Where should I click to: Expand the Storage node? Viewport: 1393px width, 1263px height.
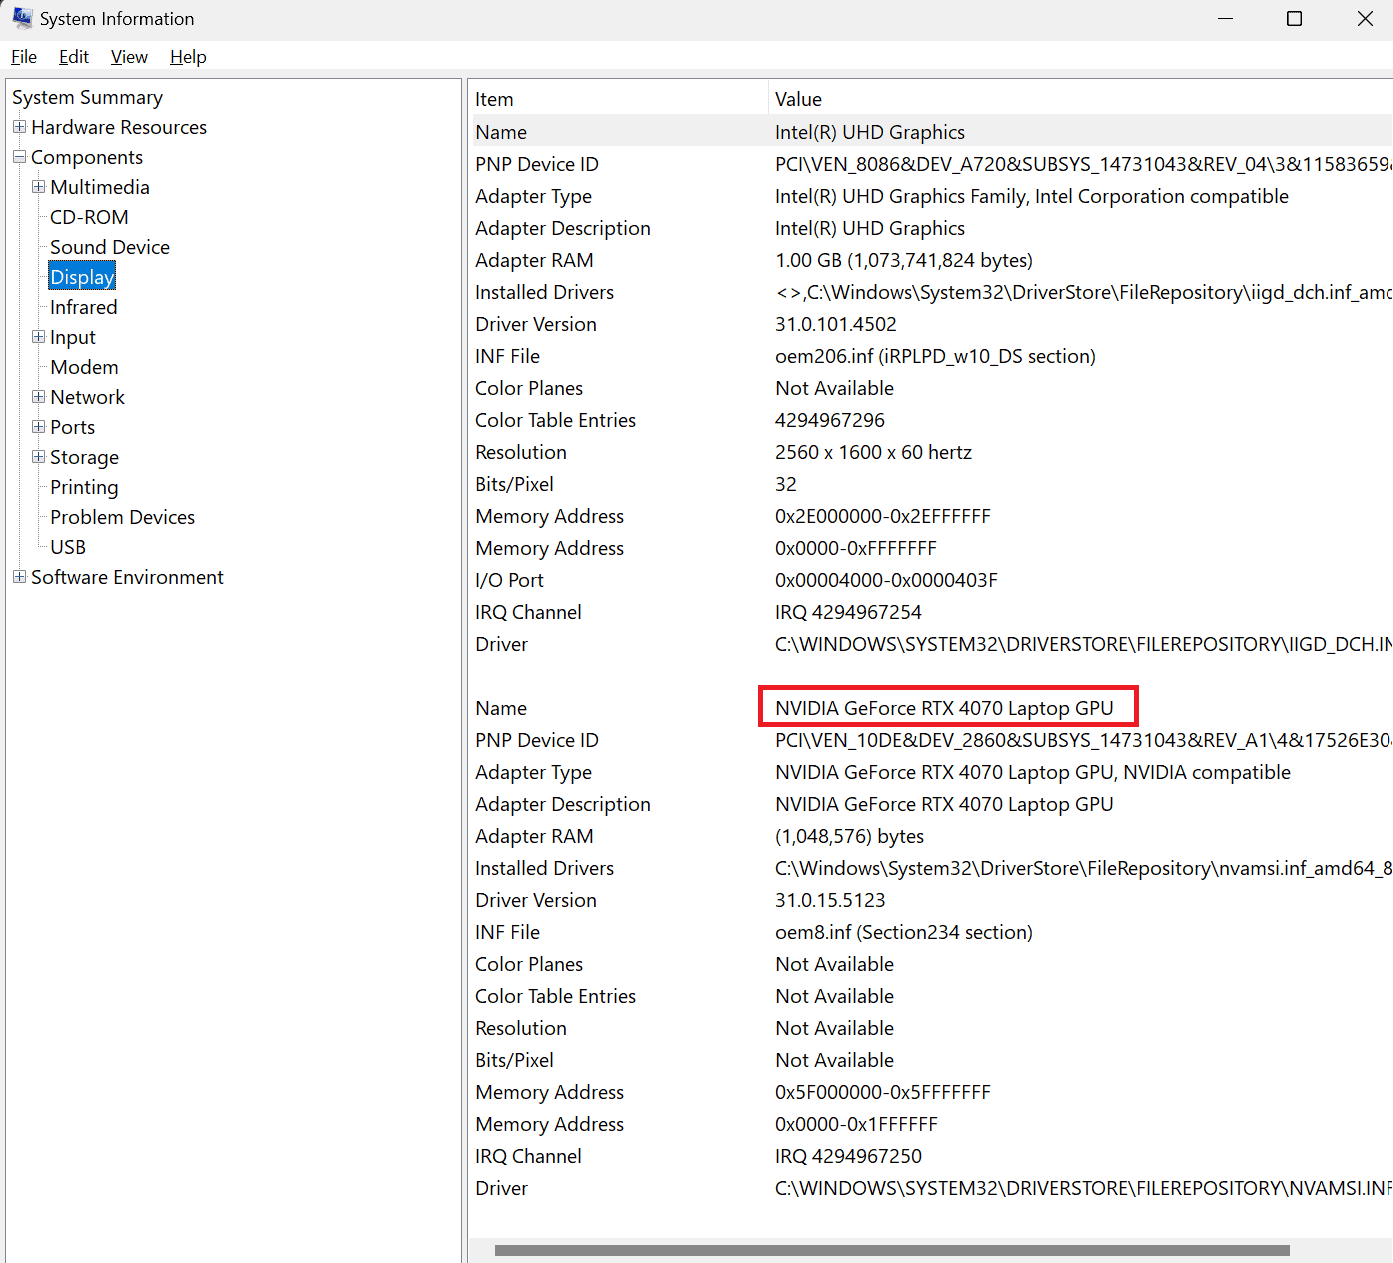[38, 457]
